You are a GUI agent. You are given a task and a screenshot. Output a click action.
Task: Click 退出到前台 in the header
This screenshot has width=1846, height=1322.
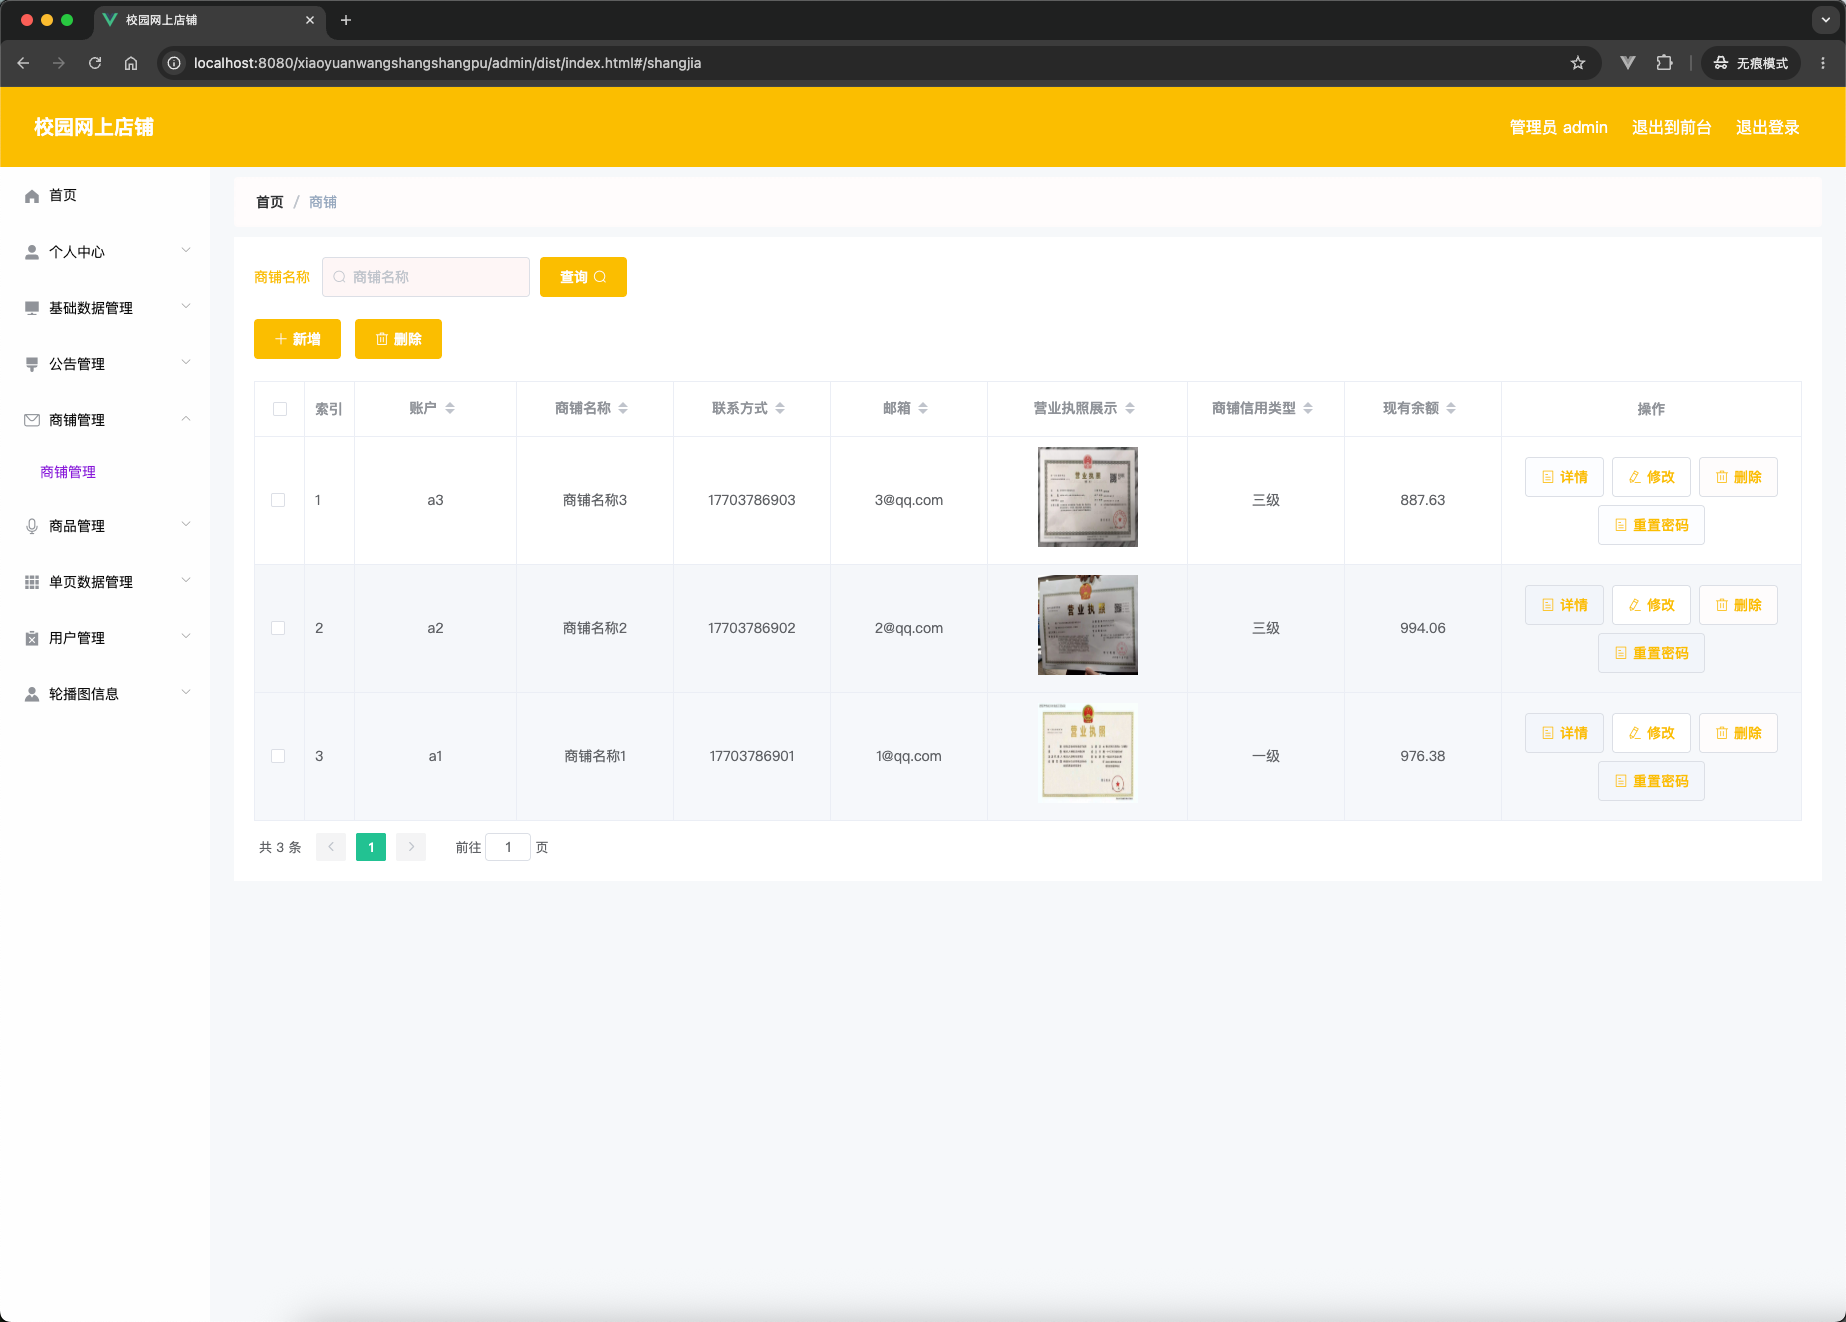pos(1671,127)
